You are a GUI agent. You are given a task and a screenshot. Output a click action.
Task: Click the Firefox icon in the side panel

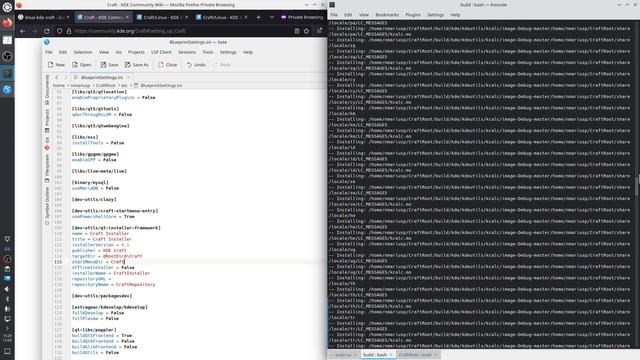coord(7,23)
